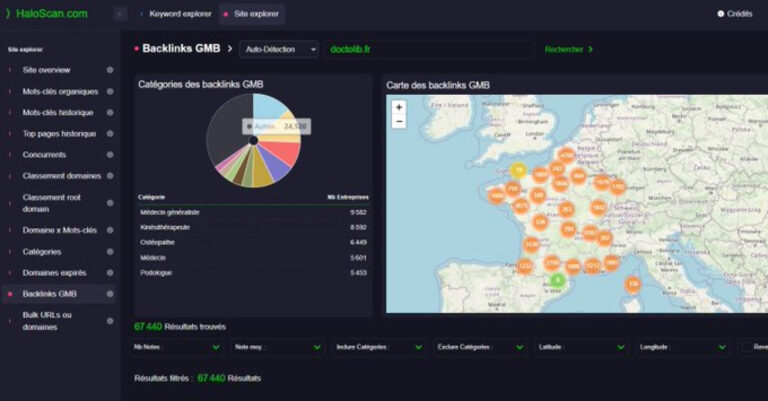Click the orange cluster marker on Corsica
Viewport: 768px width, 401px height.
pos(633,284)
